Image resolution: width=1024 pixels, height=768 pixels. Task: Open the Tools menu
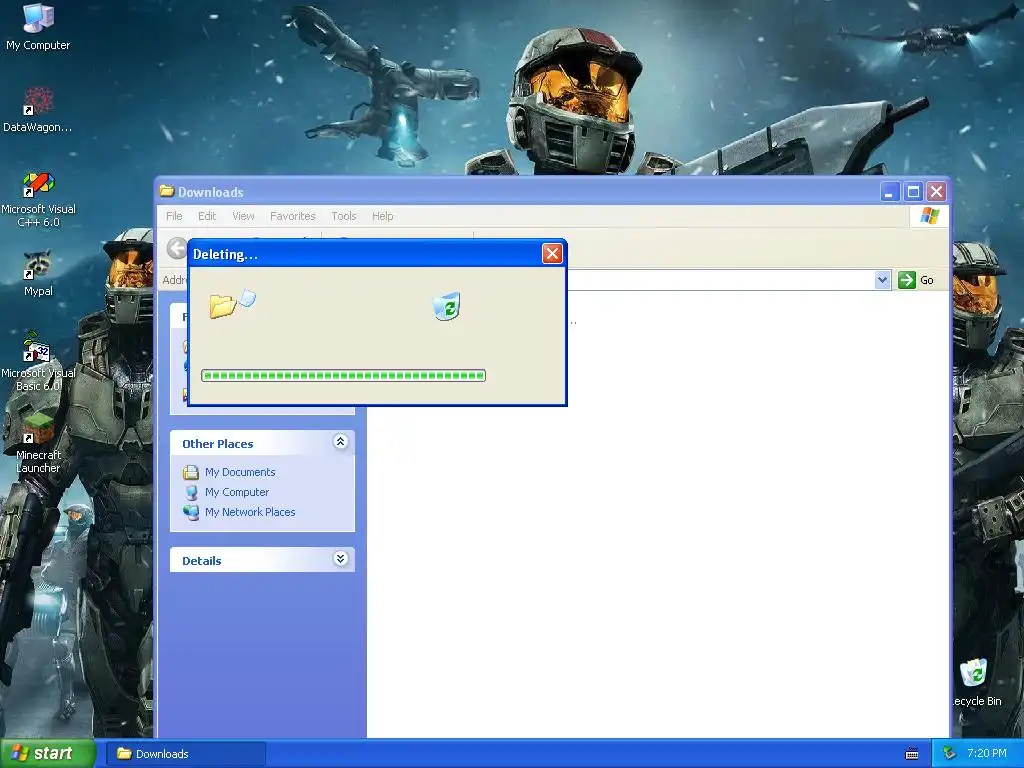(344, 216)
